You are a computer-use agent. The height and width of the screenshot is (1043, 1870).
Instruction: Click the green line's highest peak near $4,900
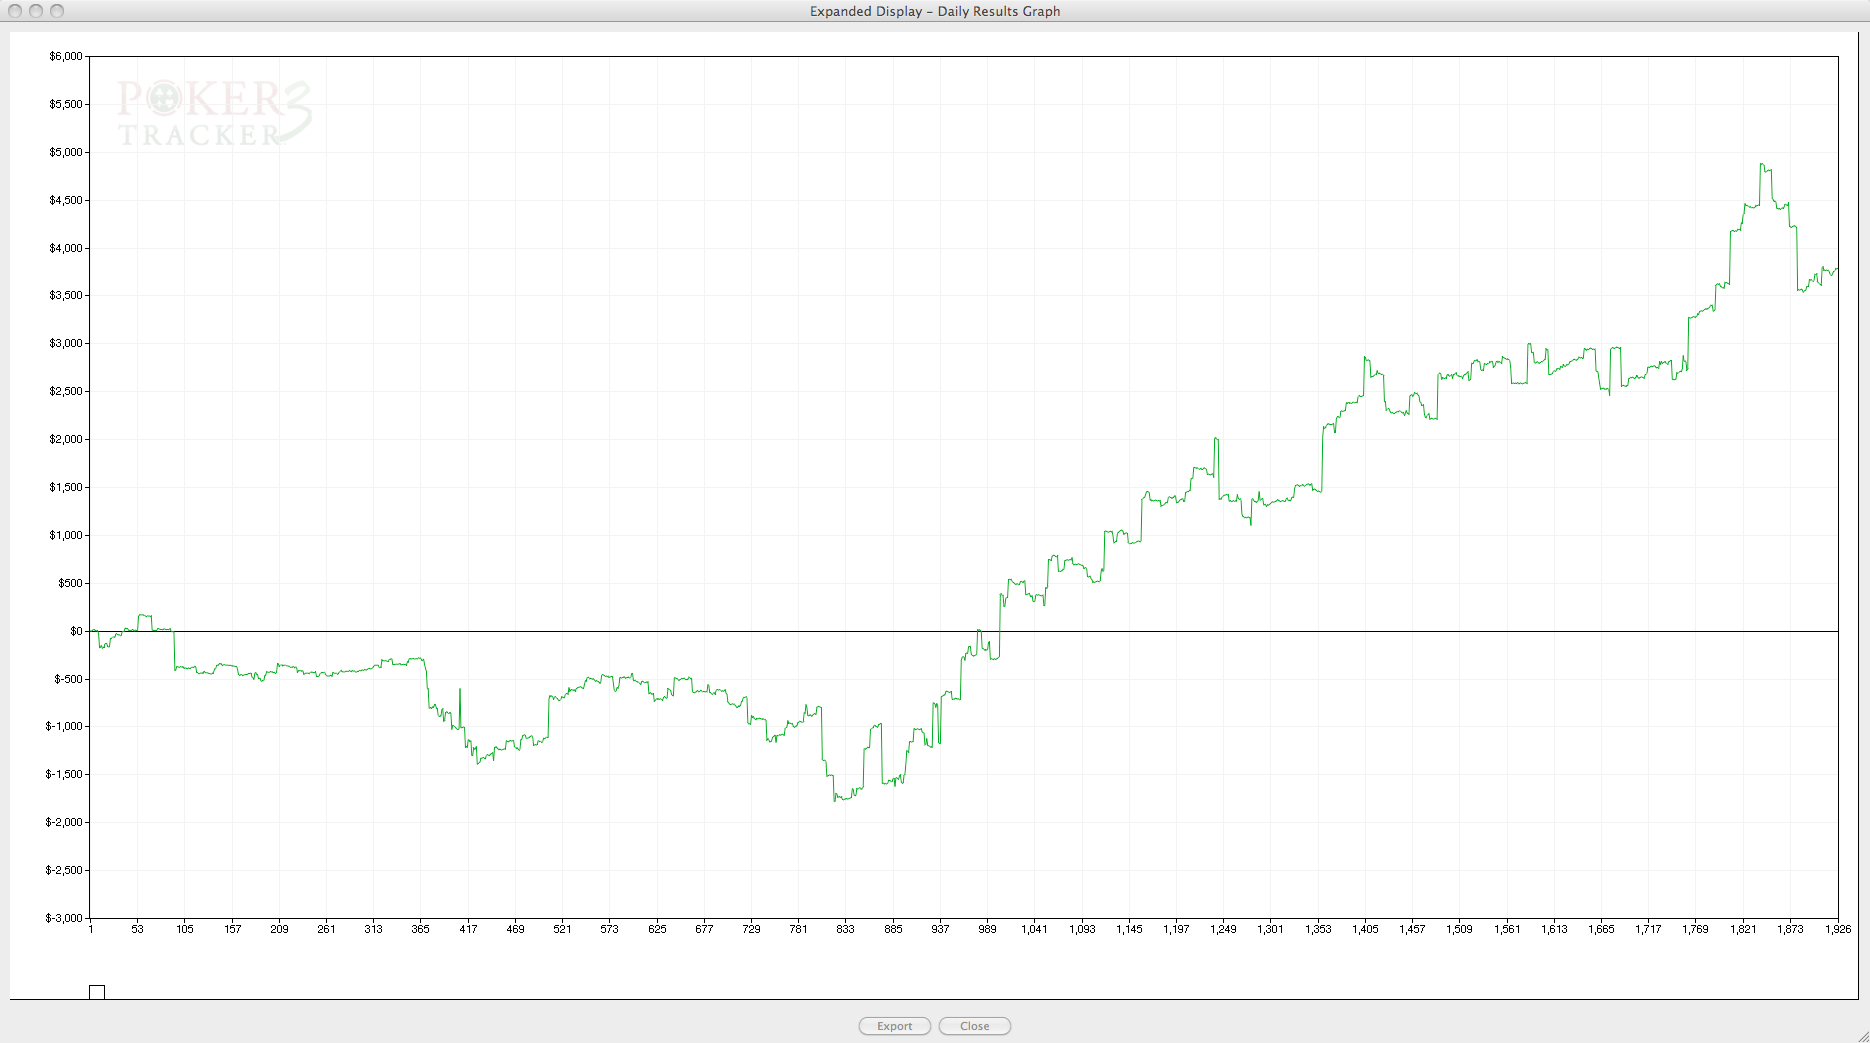pos(1762,165)
